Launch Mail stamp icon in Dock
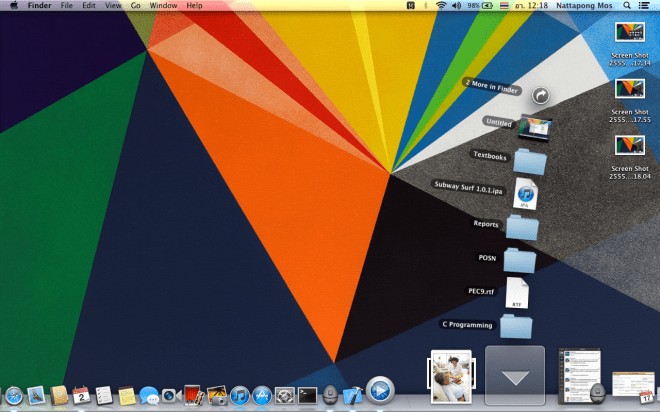660x412 pixels. pos(36,396)
